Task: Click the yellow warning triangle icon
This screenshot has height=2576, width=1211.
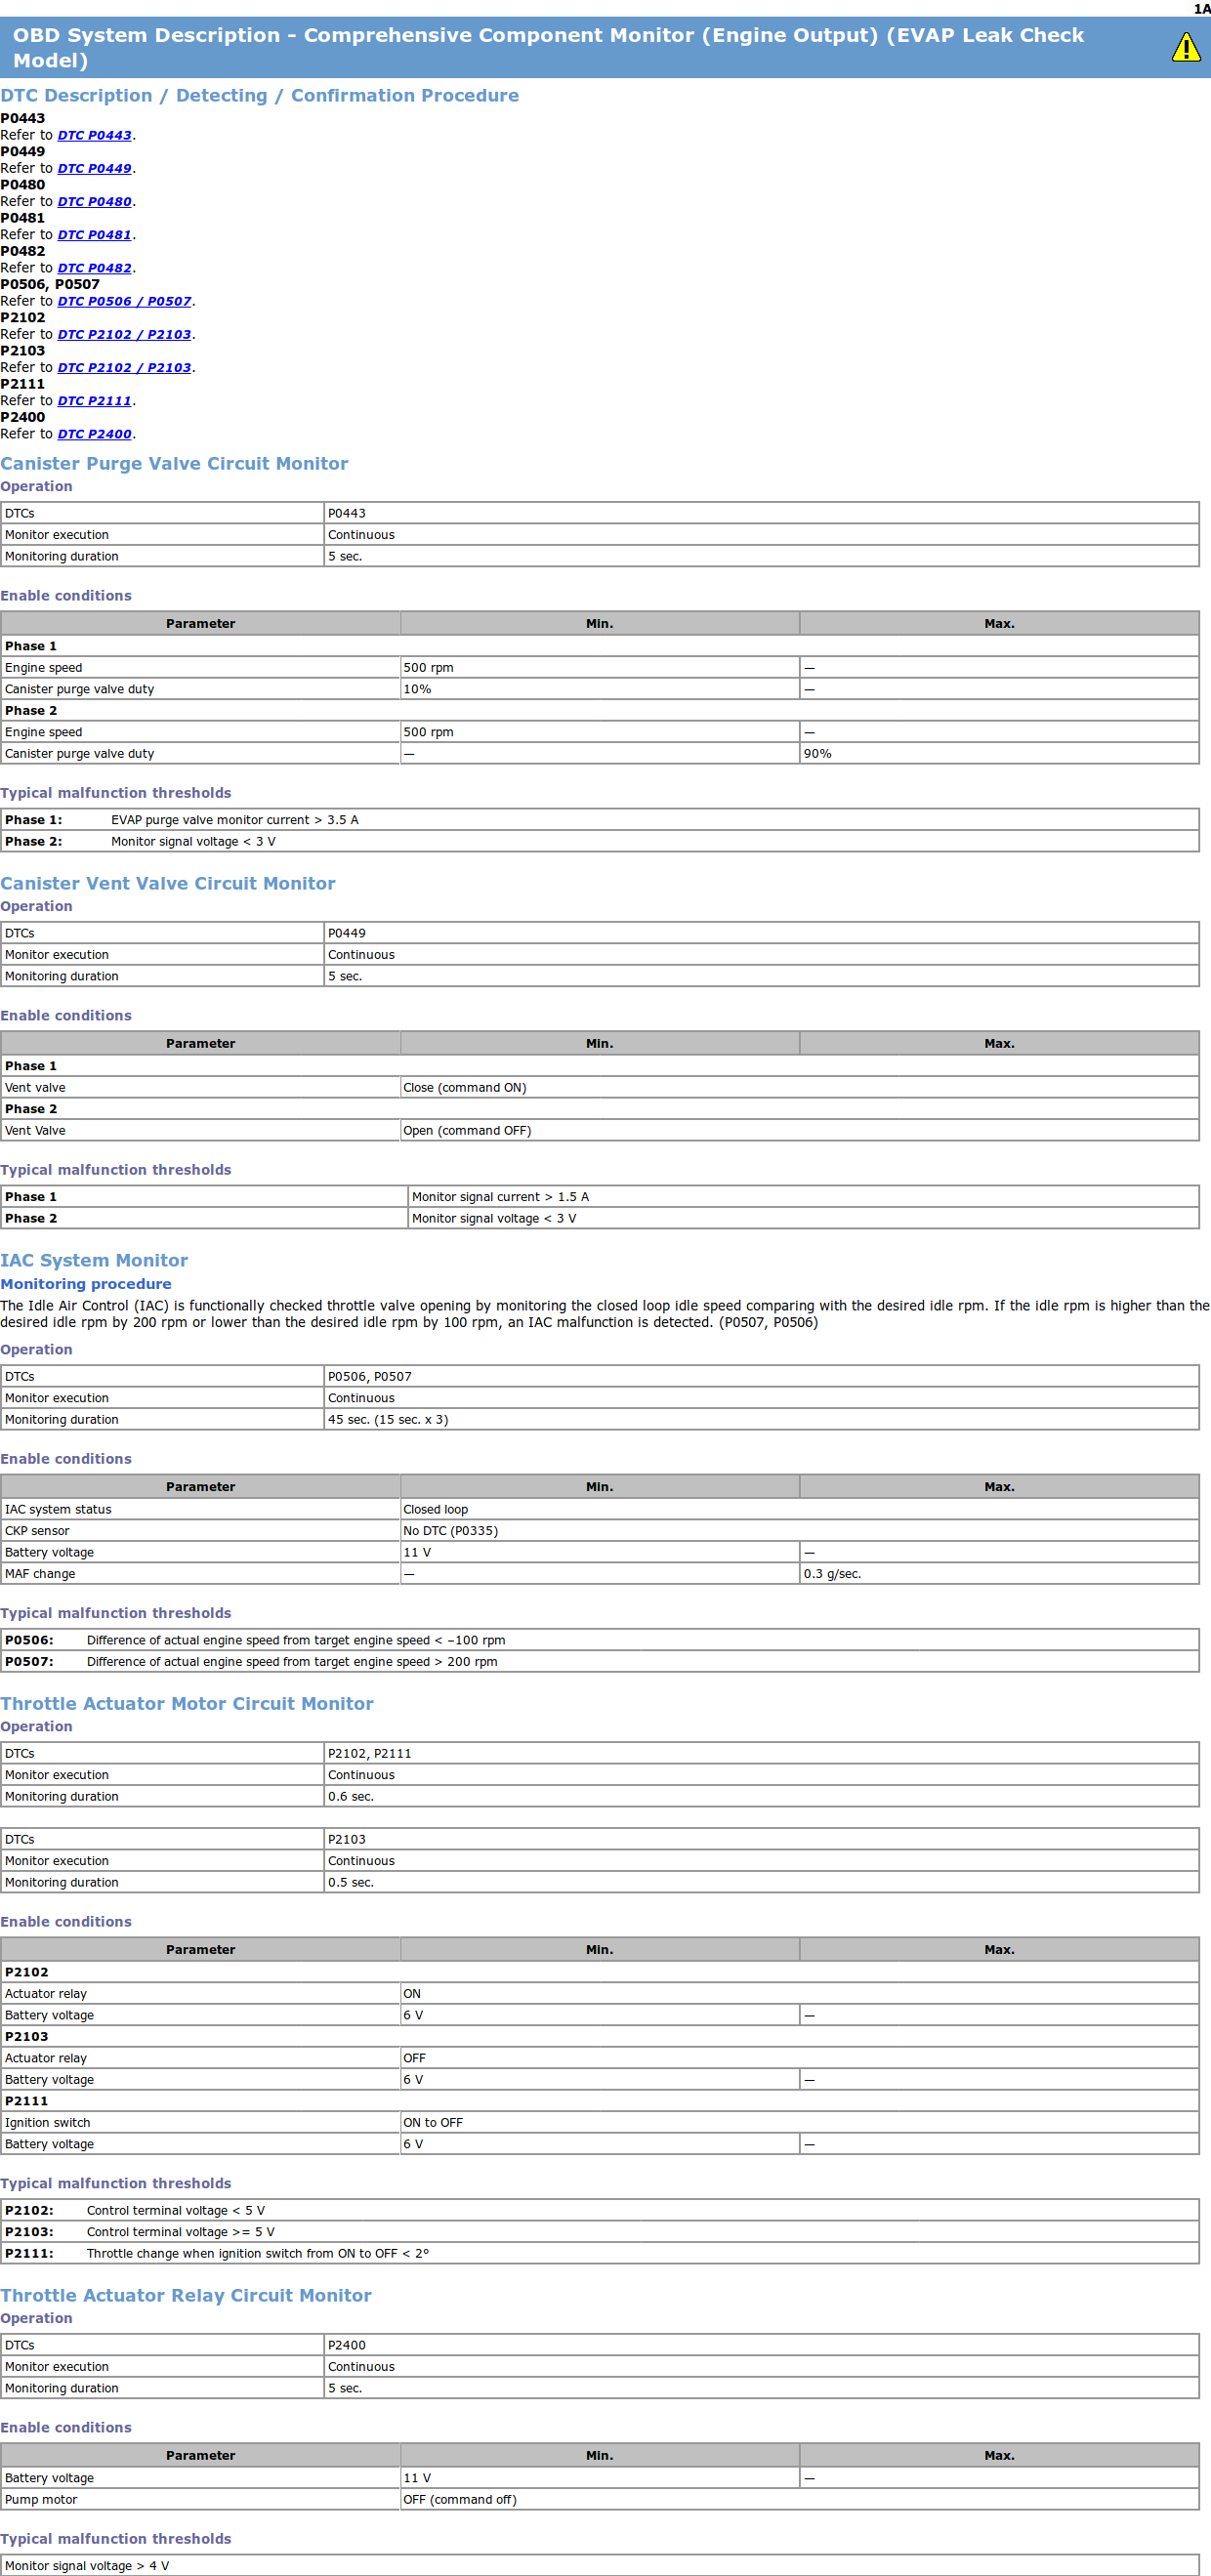Action: pyautogui.click(x=1185, y=47)
